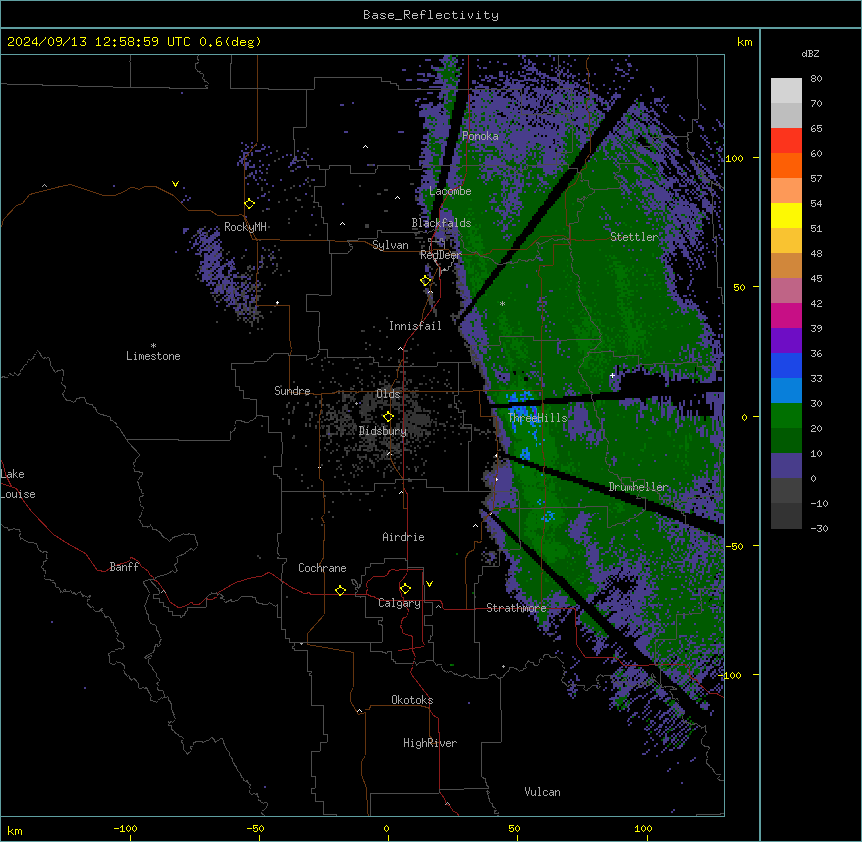Click the yellow V marker northwest of RockyMH
862x842 pixels.
pos(175,184)
